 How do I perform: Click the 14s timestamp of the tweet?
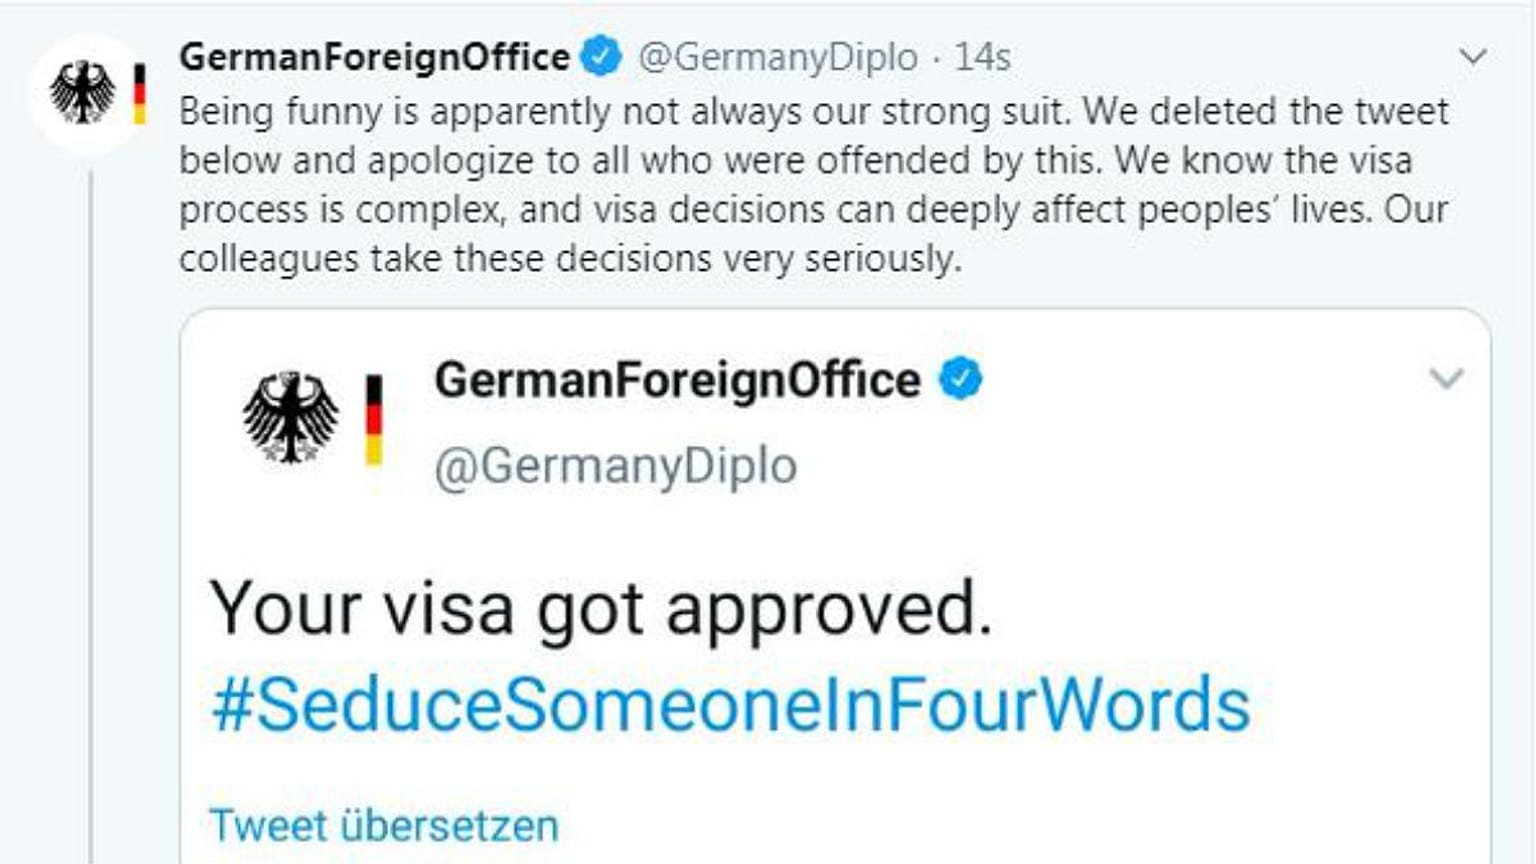[982, 57]
